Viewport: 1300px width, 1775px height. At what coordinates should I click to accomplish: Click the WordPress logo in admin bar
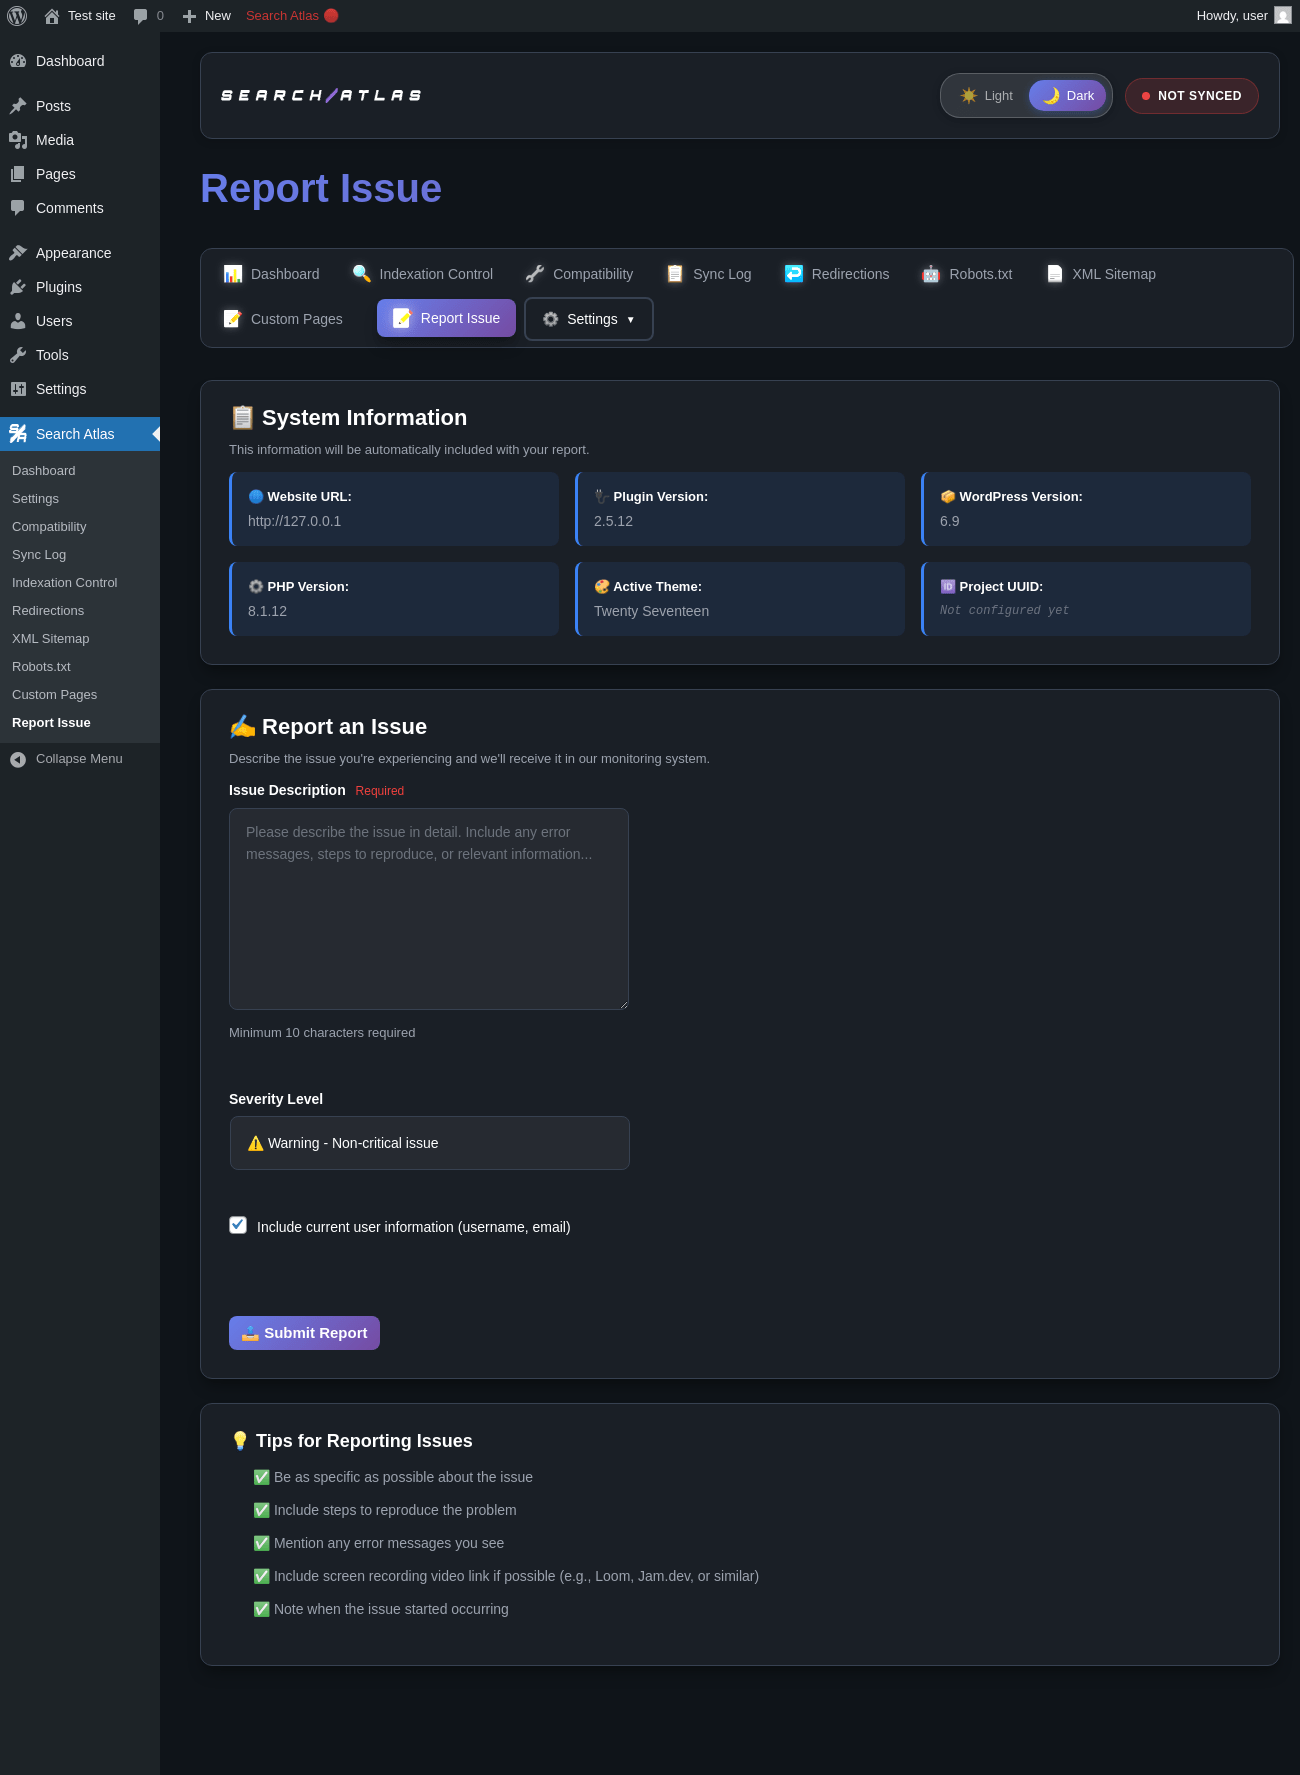coord(17,16)
